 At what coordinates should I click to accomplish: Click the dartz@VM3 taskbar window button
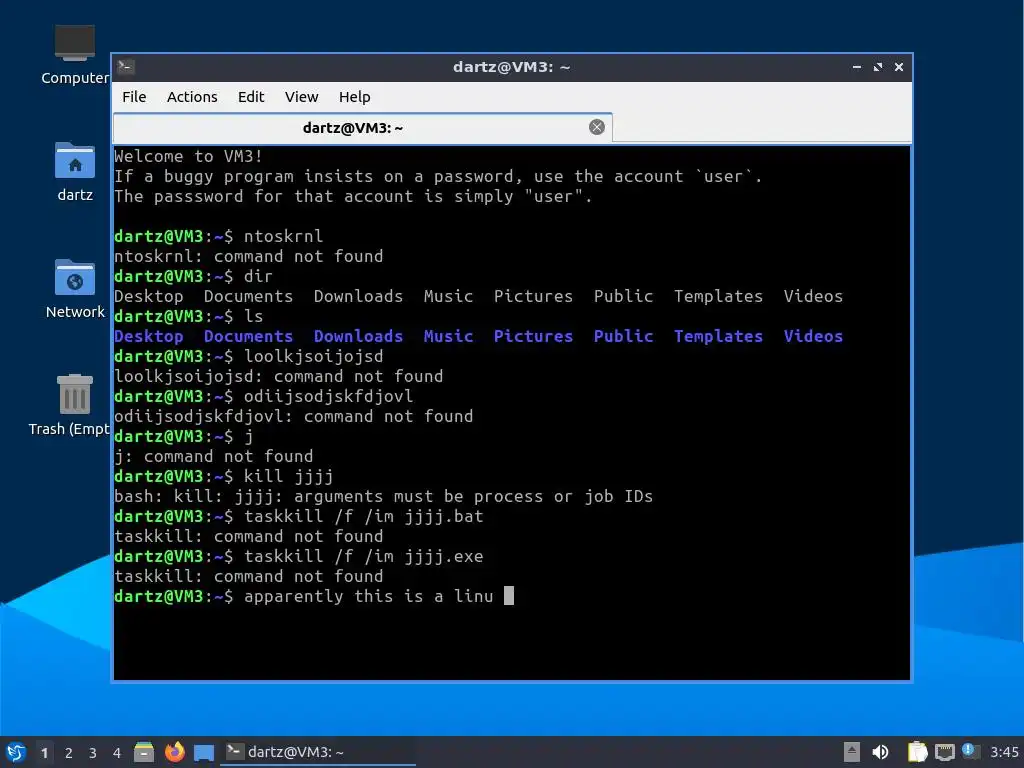(x=318, y=752)
